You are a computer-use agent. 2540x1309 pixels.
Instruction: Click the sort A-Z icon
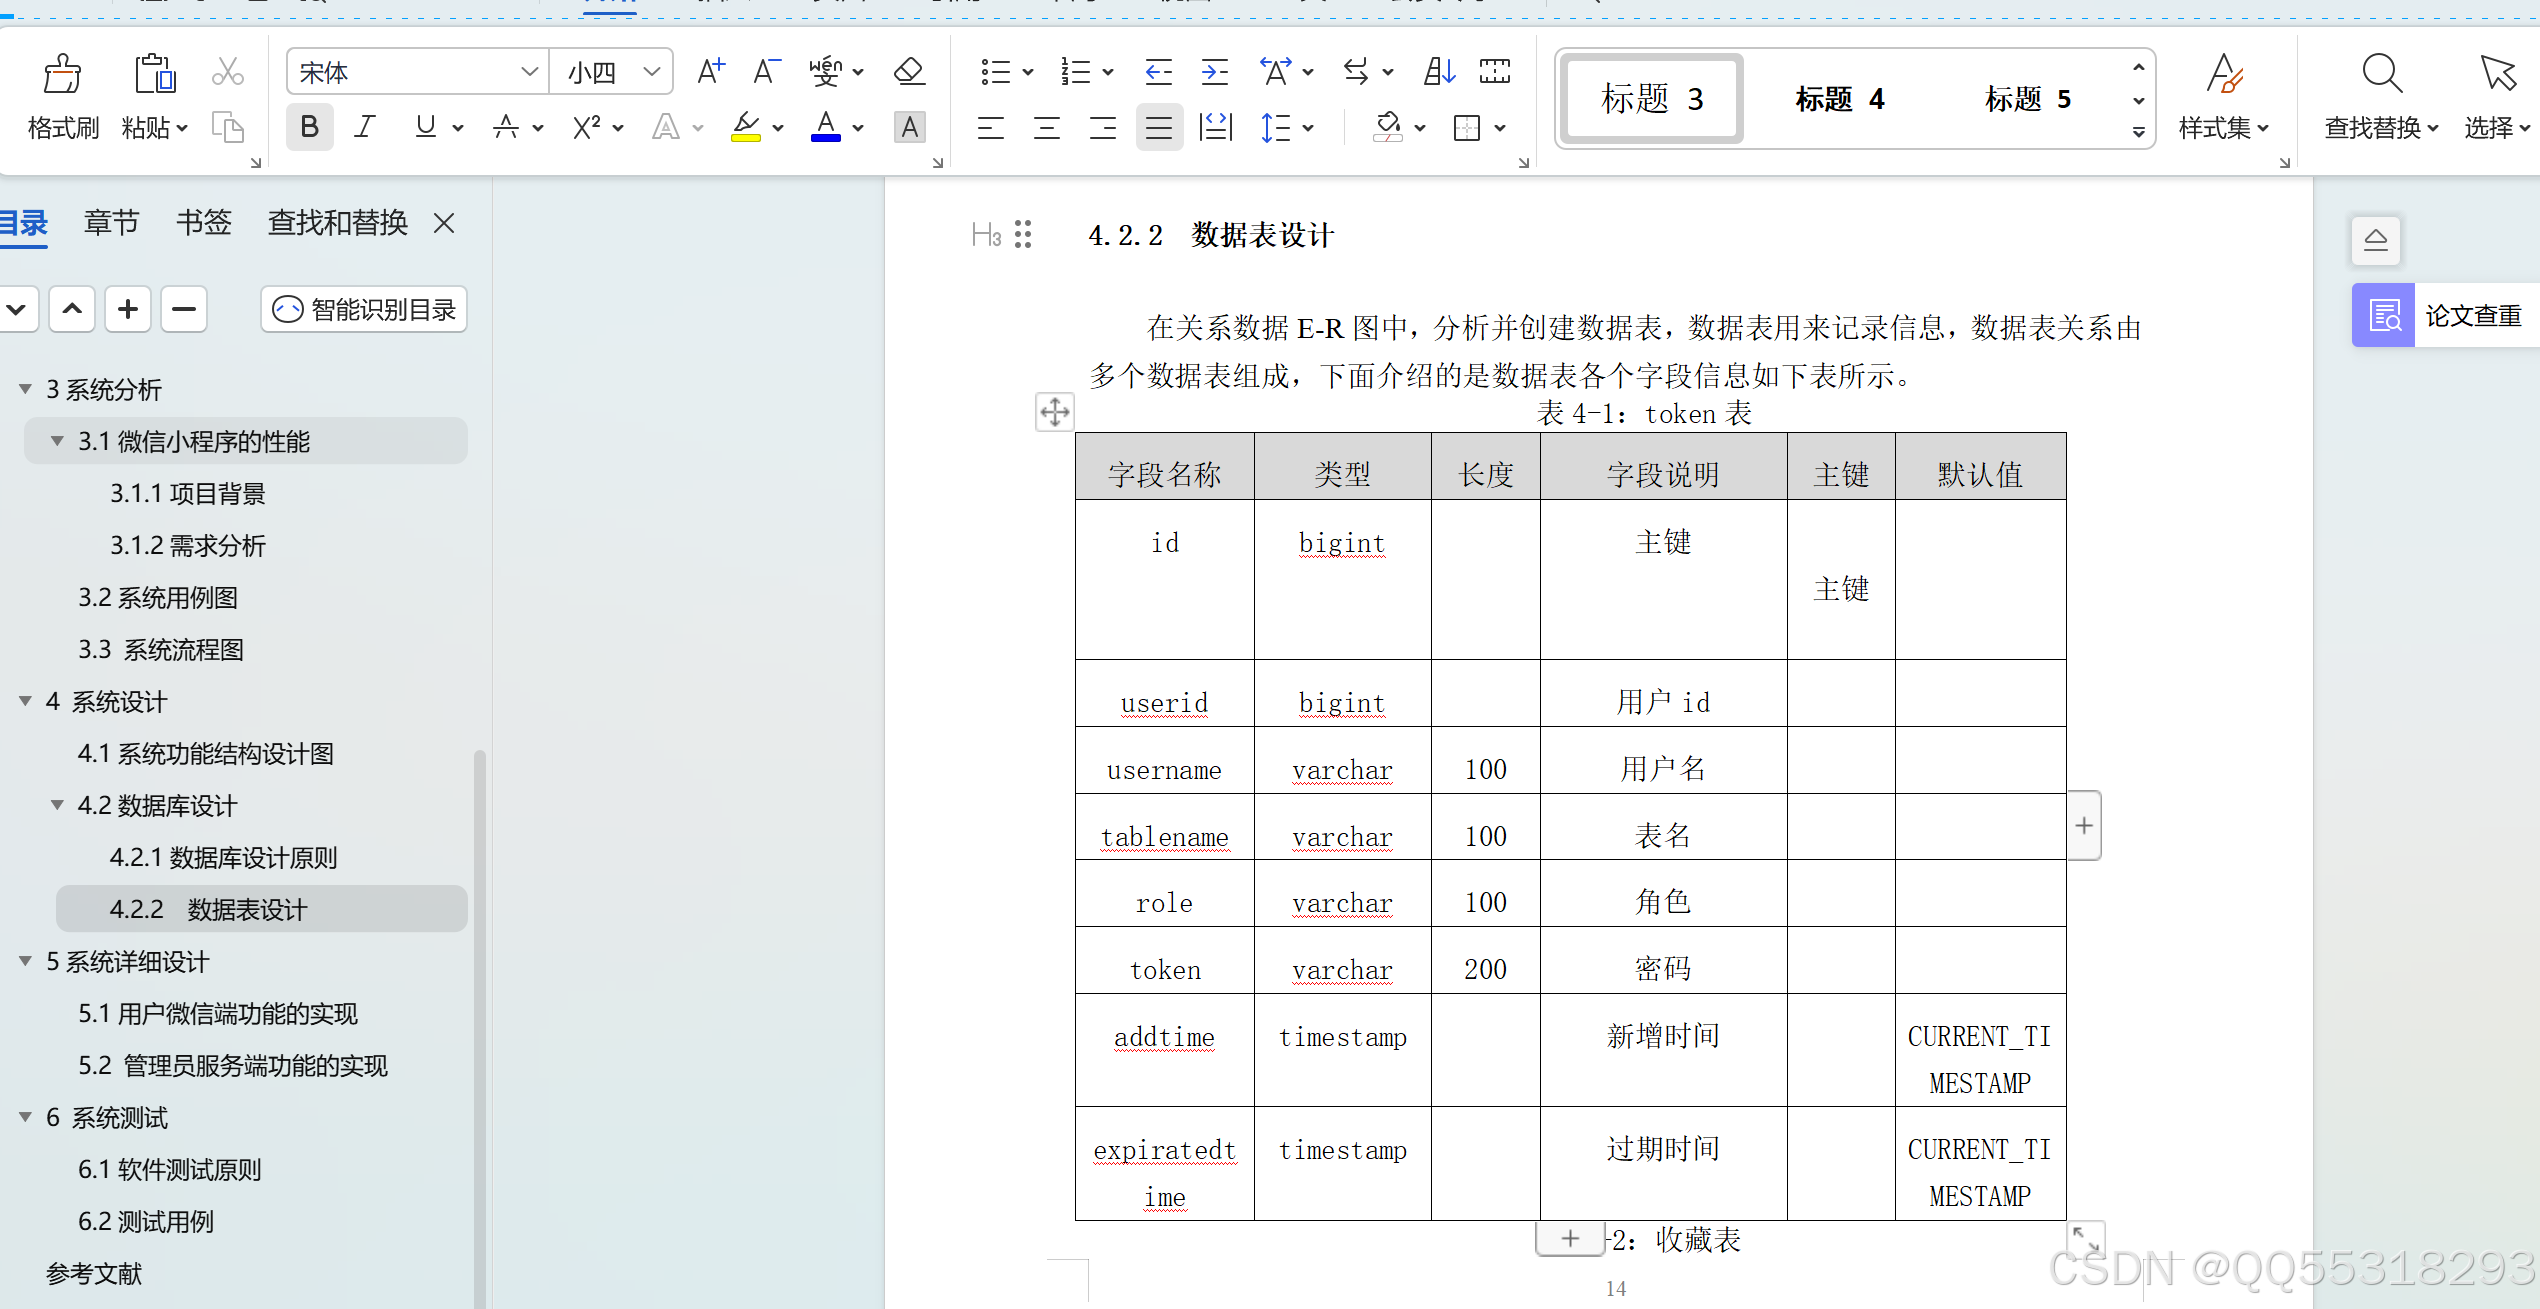1439,72
